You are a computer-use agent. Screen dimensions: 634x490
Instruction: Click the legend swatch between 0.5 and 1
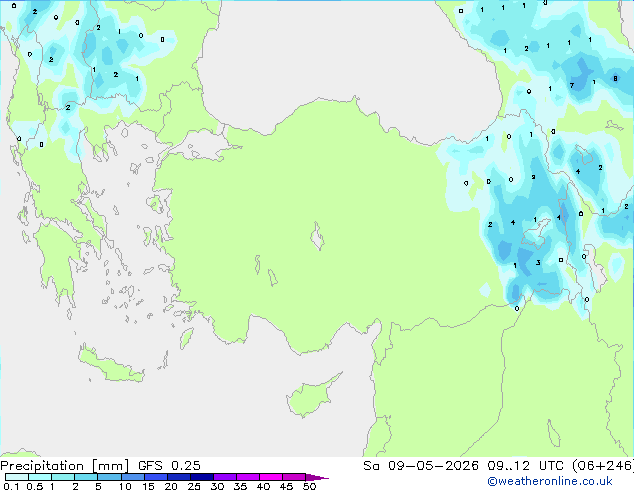(x=40, y=477)
